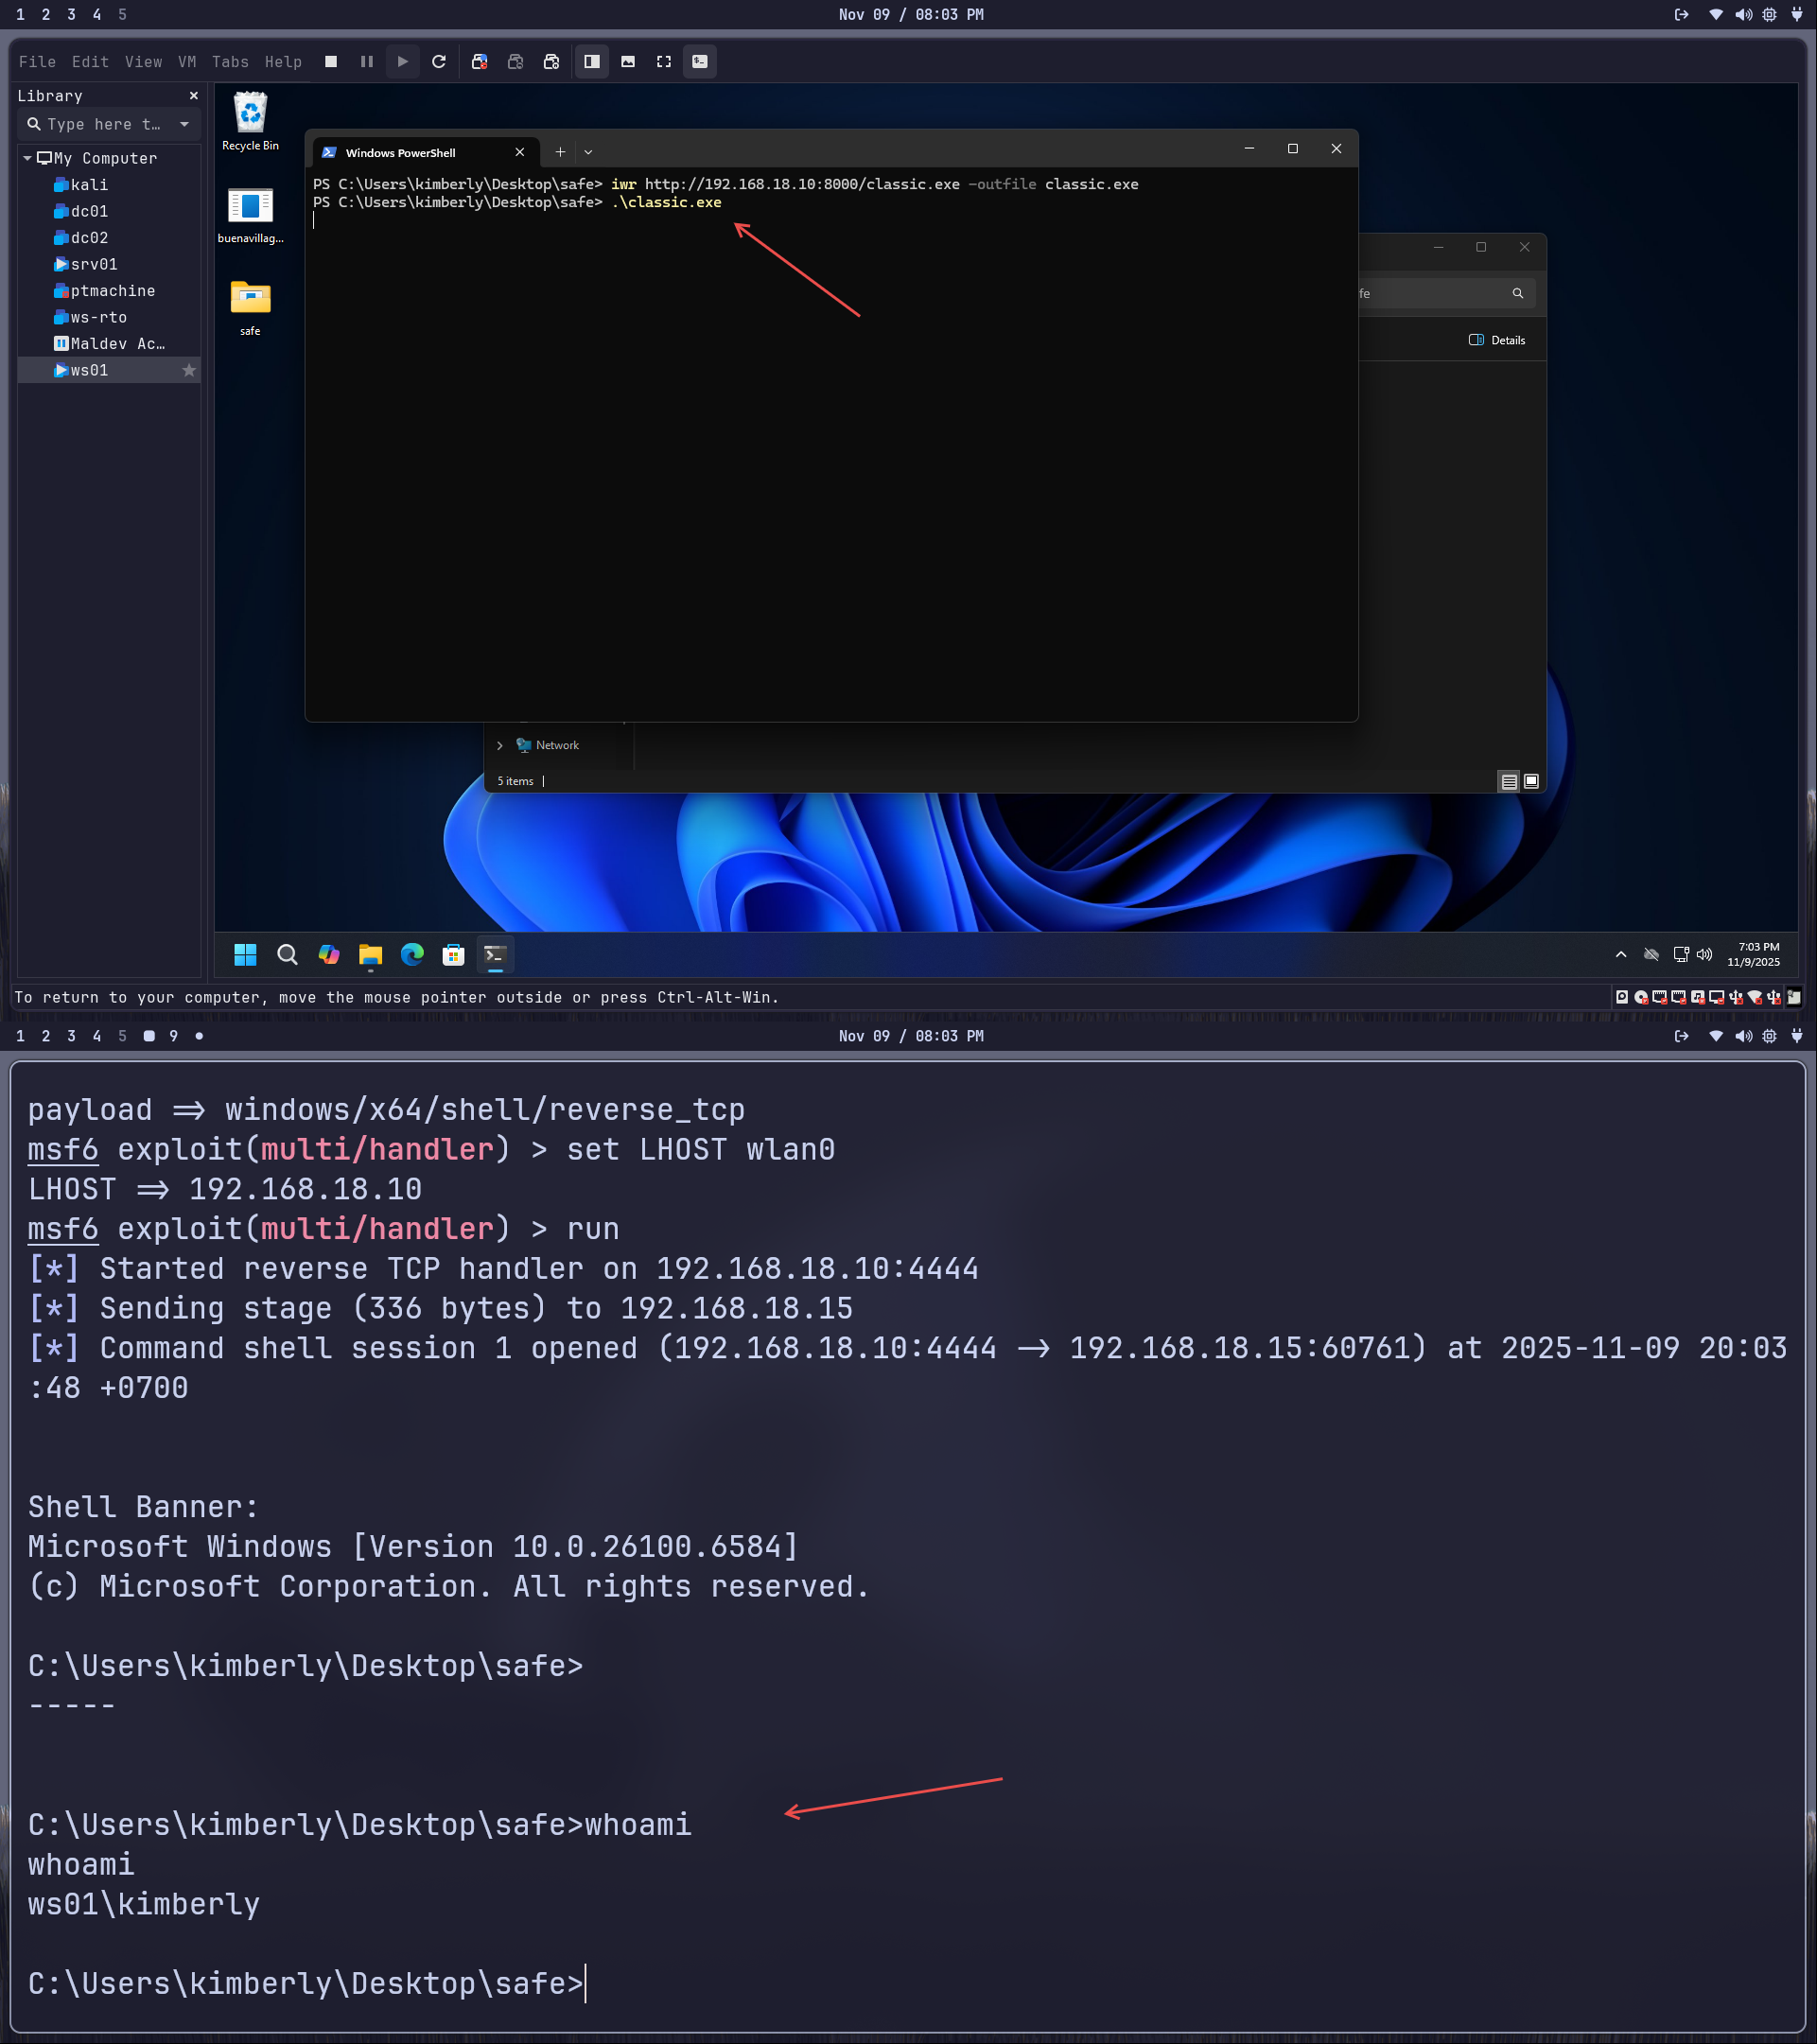The width and height of the screenshot is (1817, 2044).
Task: Open the VM menu
Action: point(187,62)
